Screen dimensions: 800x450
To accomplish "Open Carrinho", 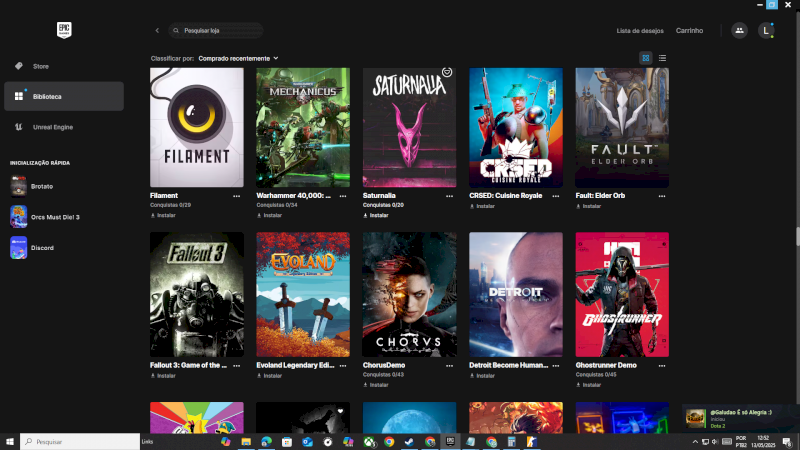I will pos(689,31).
